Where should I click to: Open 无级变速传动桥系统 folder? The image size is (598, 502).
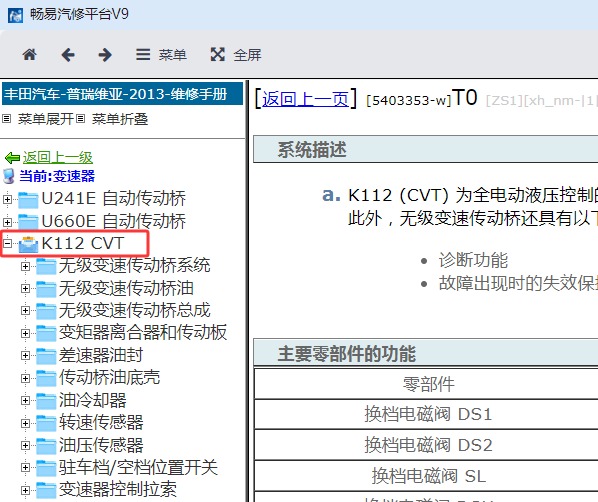pyautogui.click(x=135, y=265)
